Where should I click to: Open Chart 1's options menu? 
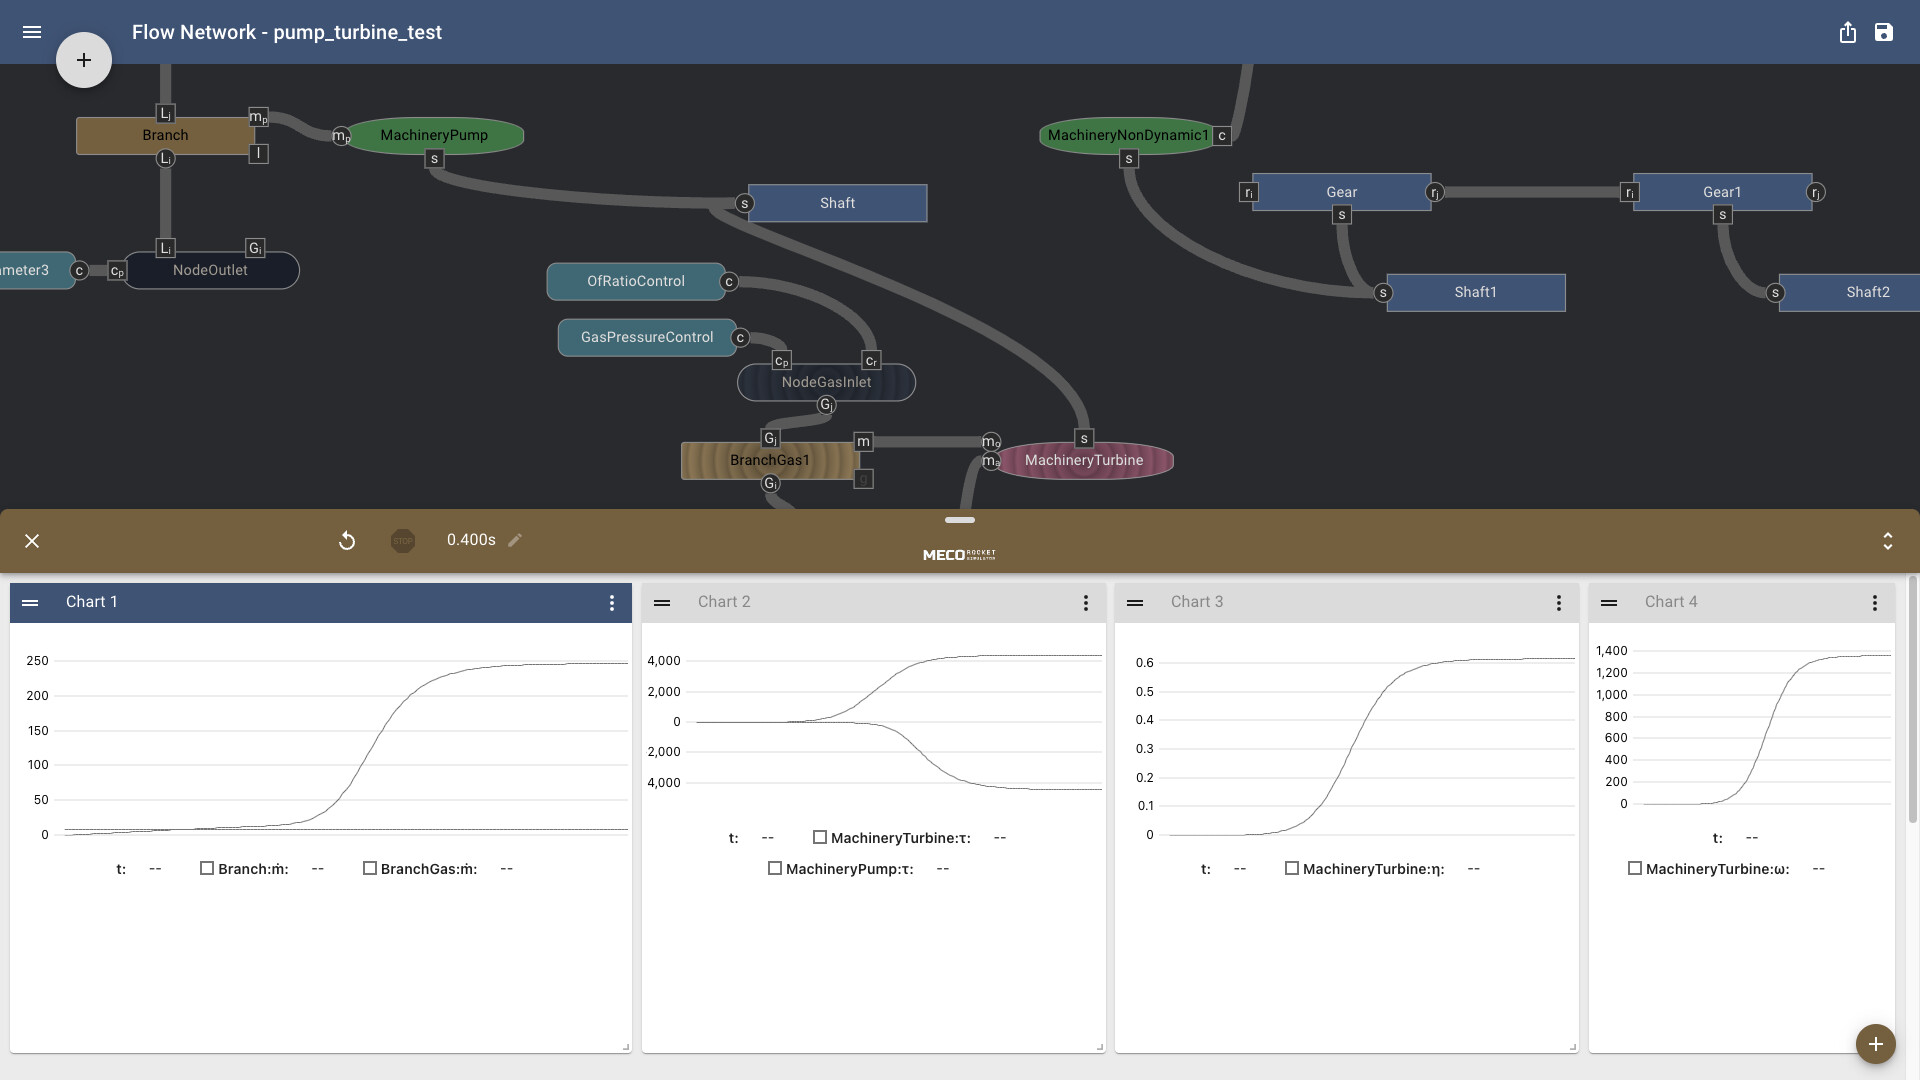coord(612,602)
